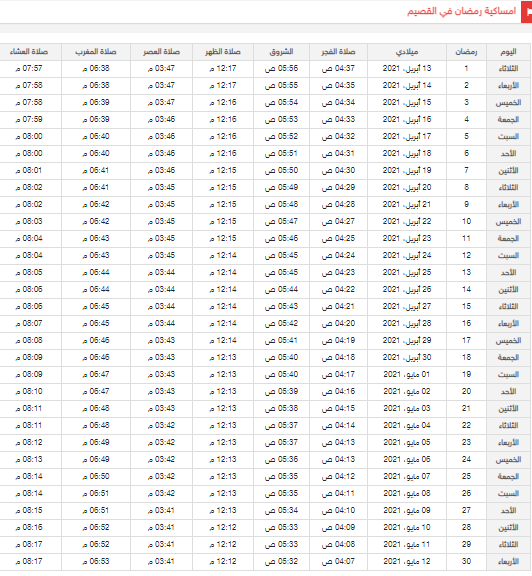Click the صلاة العصر column header

pyautogui.click(x=161, y=52)
